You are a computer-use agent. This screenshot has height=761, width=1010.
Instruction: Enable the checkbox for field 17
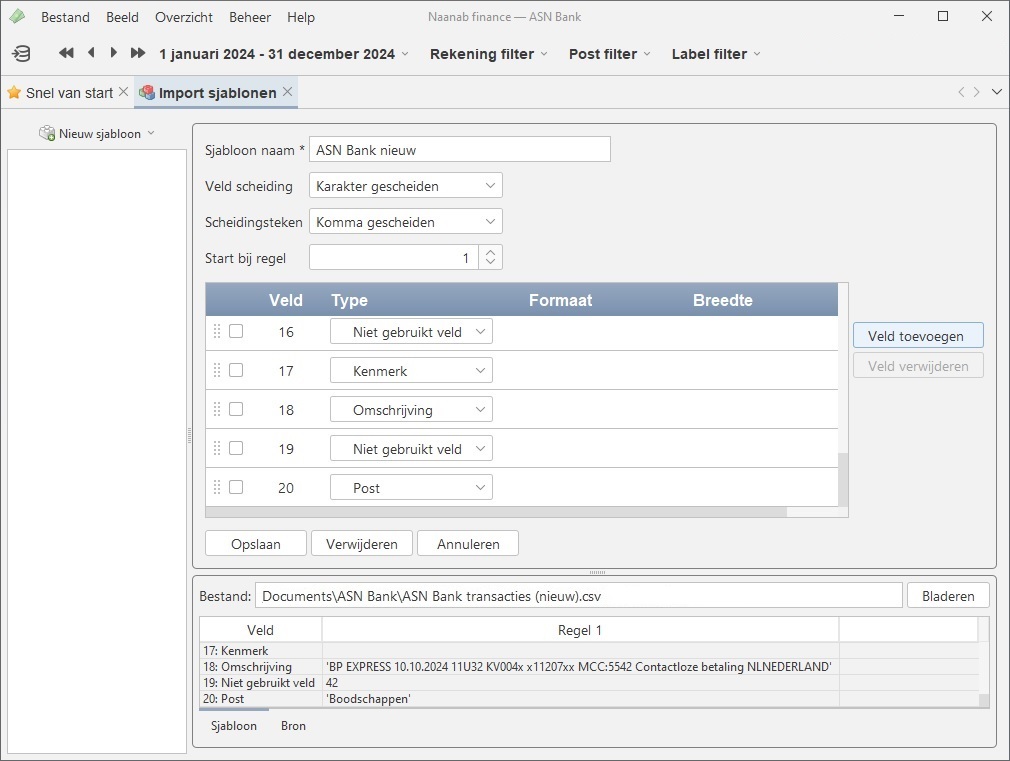[236, 370]
